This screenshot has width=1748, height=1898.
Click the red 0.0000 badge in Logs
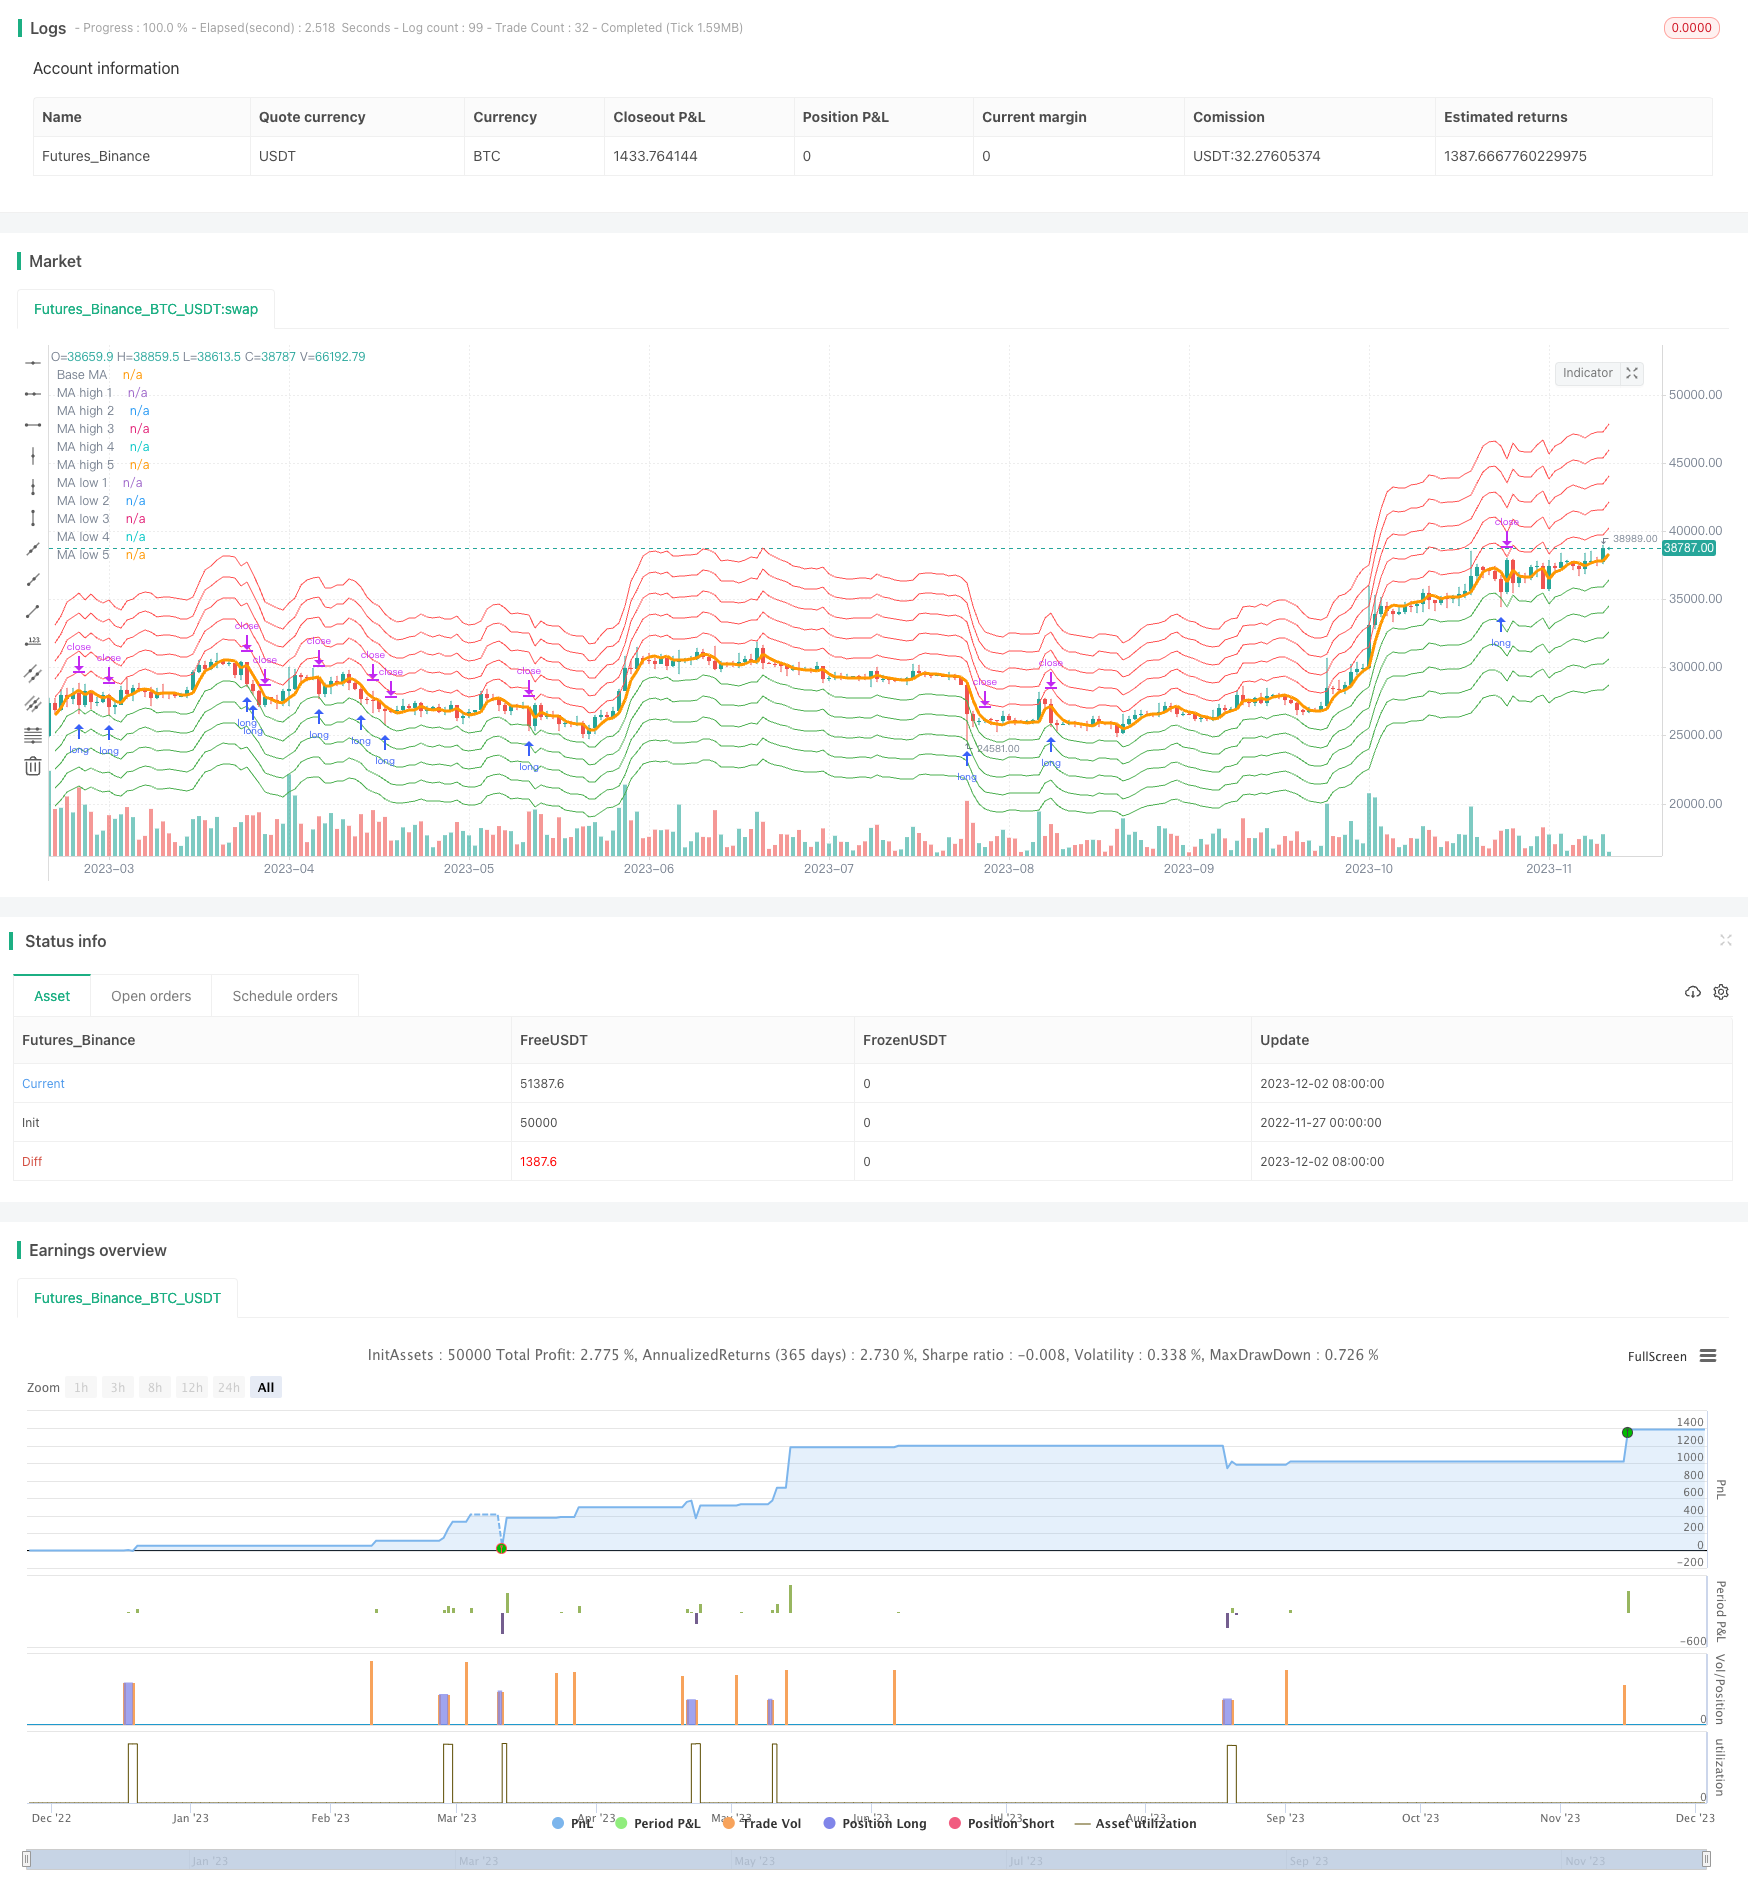point(1691,28)
